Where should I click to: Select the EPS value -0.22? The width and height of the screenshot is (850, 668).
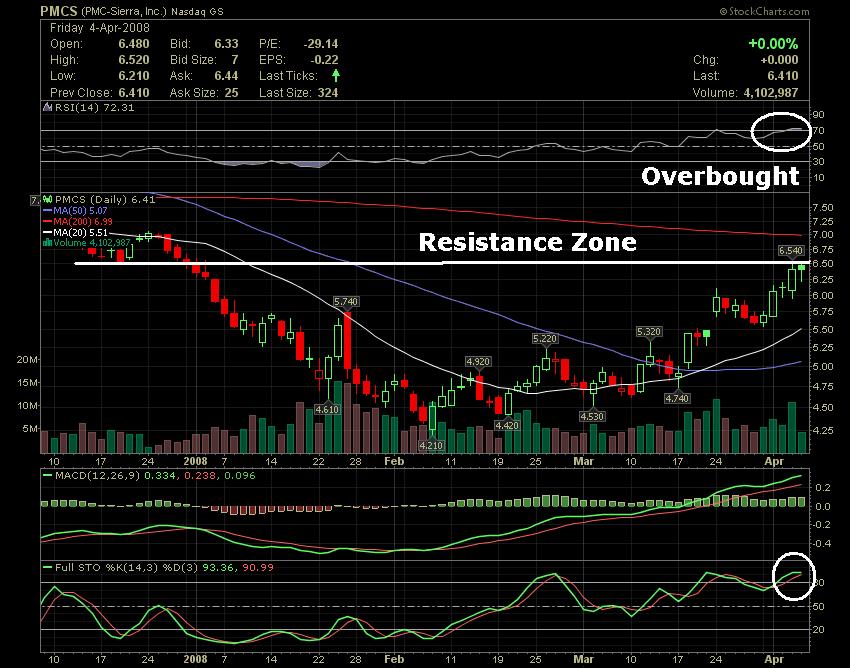[x=324, y=60]
